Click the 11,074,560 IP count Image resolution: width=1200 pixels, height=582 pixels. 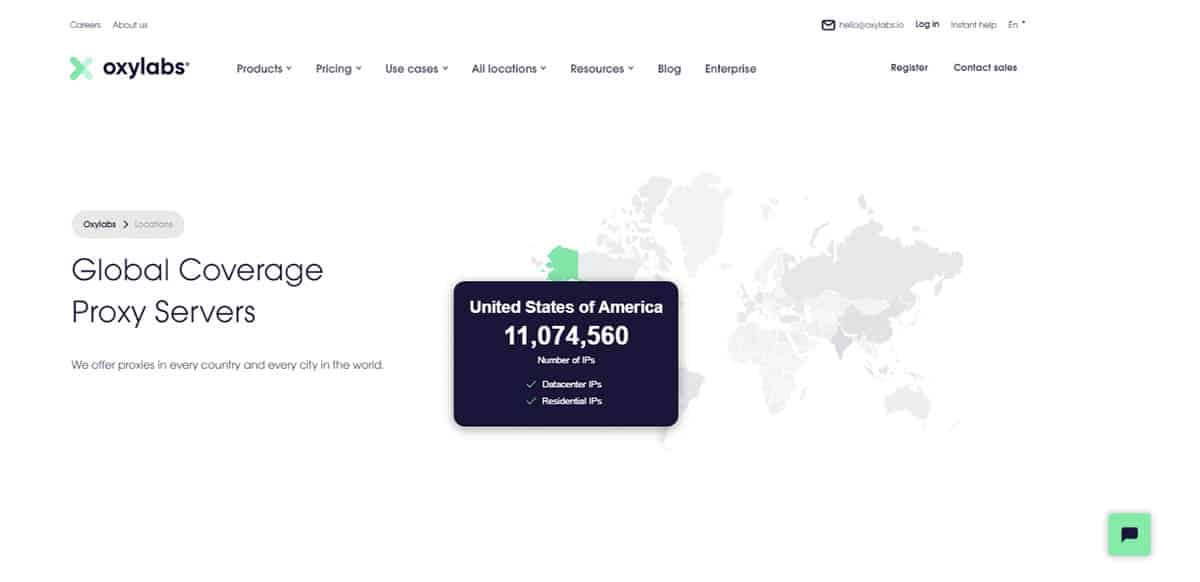566,337
